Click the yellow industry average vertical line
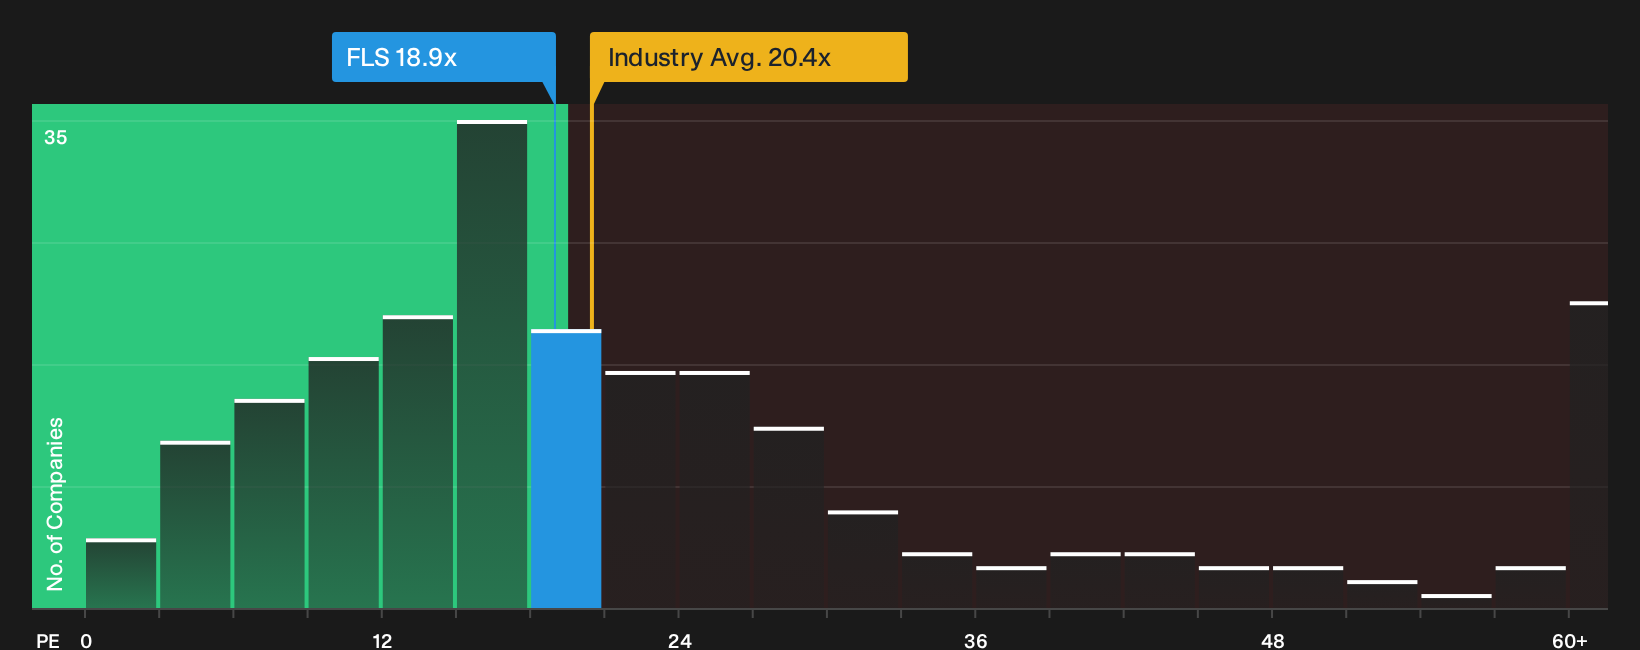 pyautogui.click(x=591, y=216)
